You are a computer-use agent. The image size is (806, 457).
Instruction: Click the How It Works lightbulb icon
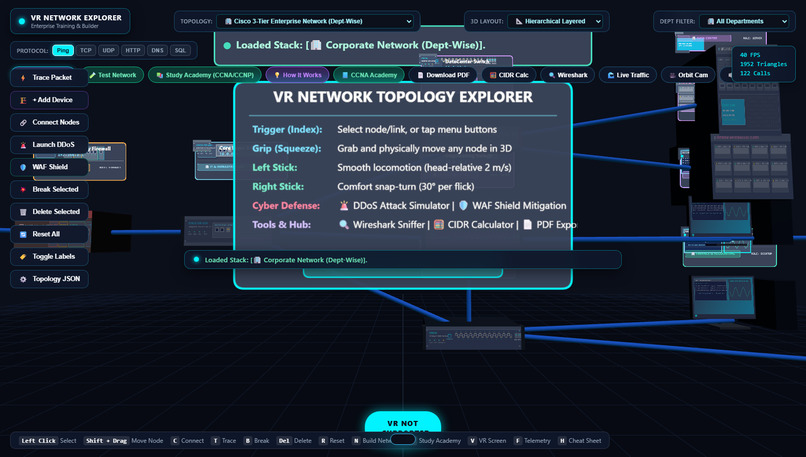pyautogui.click(x=277, y=75)
